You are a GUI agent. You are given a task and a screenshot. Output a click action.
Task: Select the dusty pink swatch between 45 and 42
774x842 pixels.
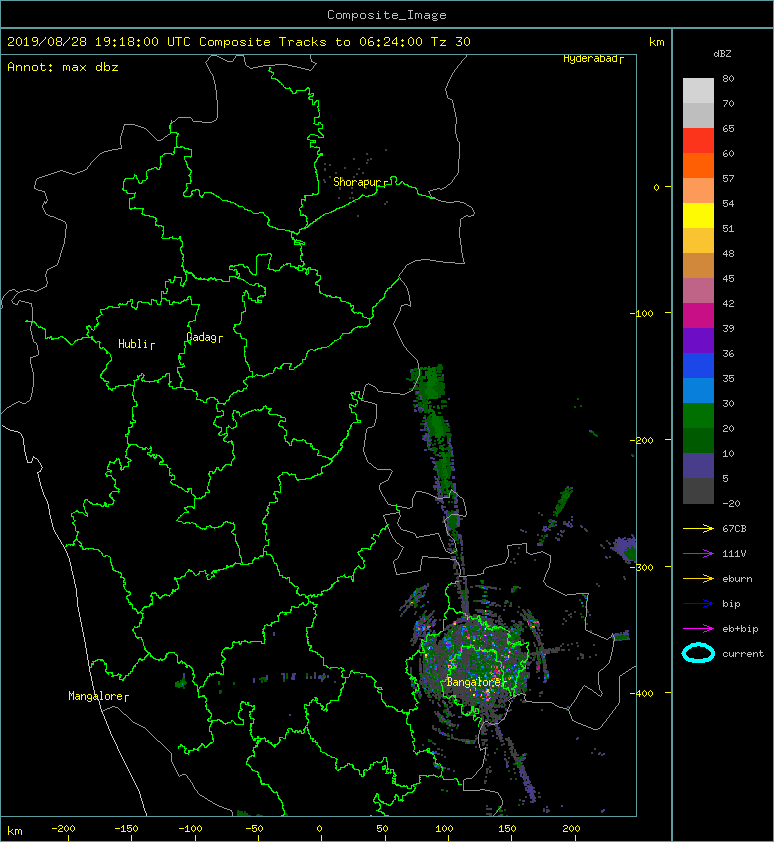click(x=698, y=291)
